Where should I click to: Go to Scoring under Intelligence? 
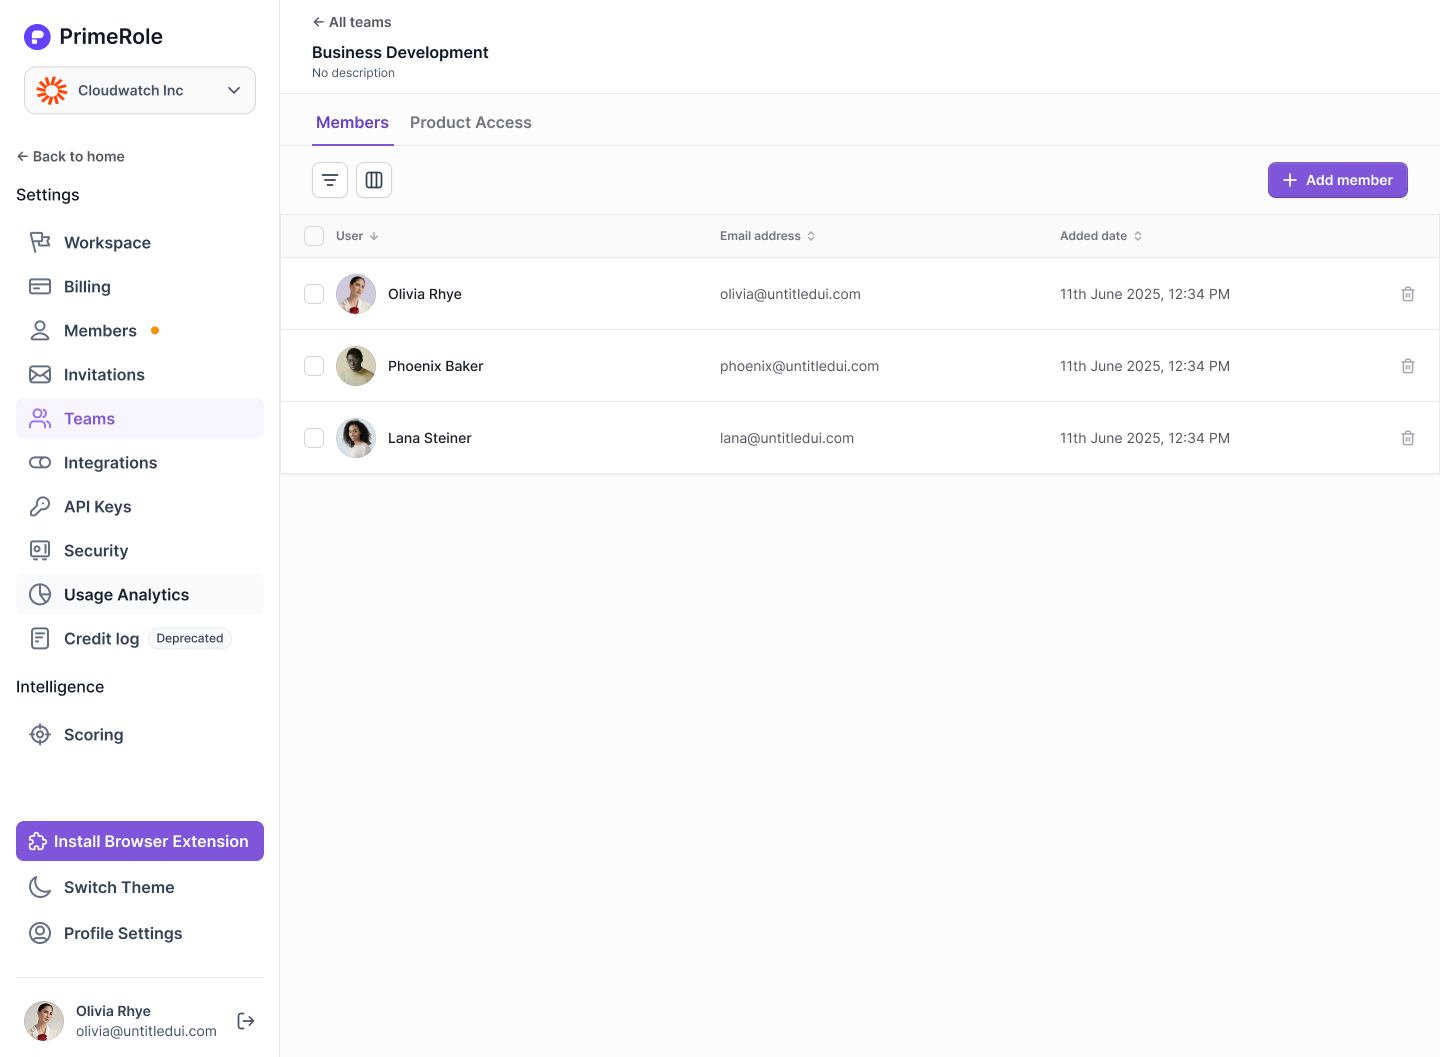(94, 735)
